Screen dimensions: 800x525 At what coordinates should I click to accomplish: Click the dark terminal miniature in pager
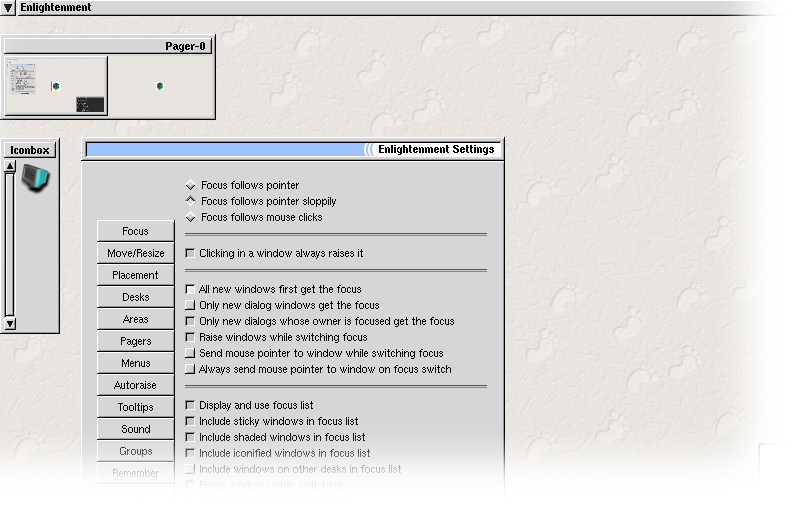pos(90,104)
